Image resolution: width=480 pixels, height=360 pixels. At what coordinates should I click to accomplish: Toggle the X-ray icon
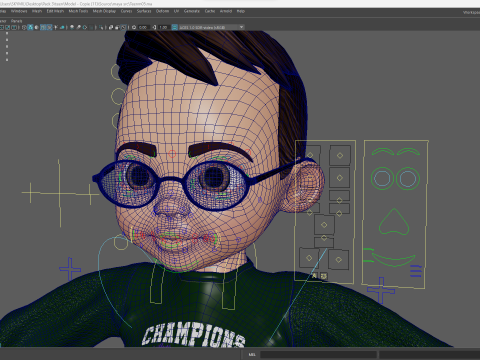(x=111, y=27)
